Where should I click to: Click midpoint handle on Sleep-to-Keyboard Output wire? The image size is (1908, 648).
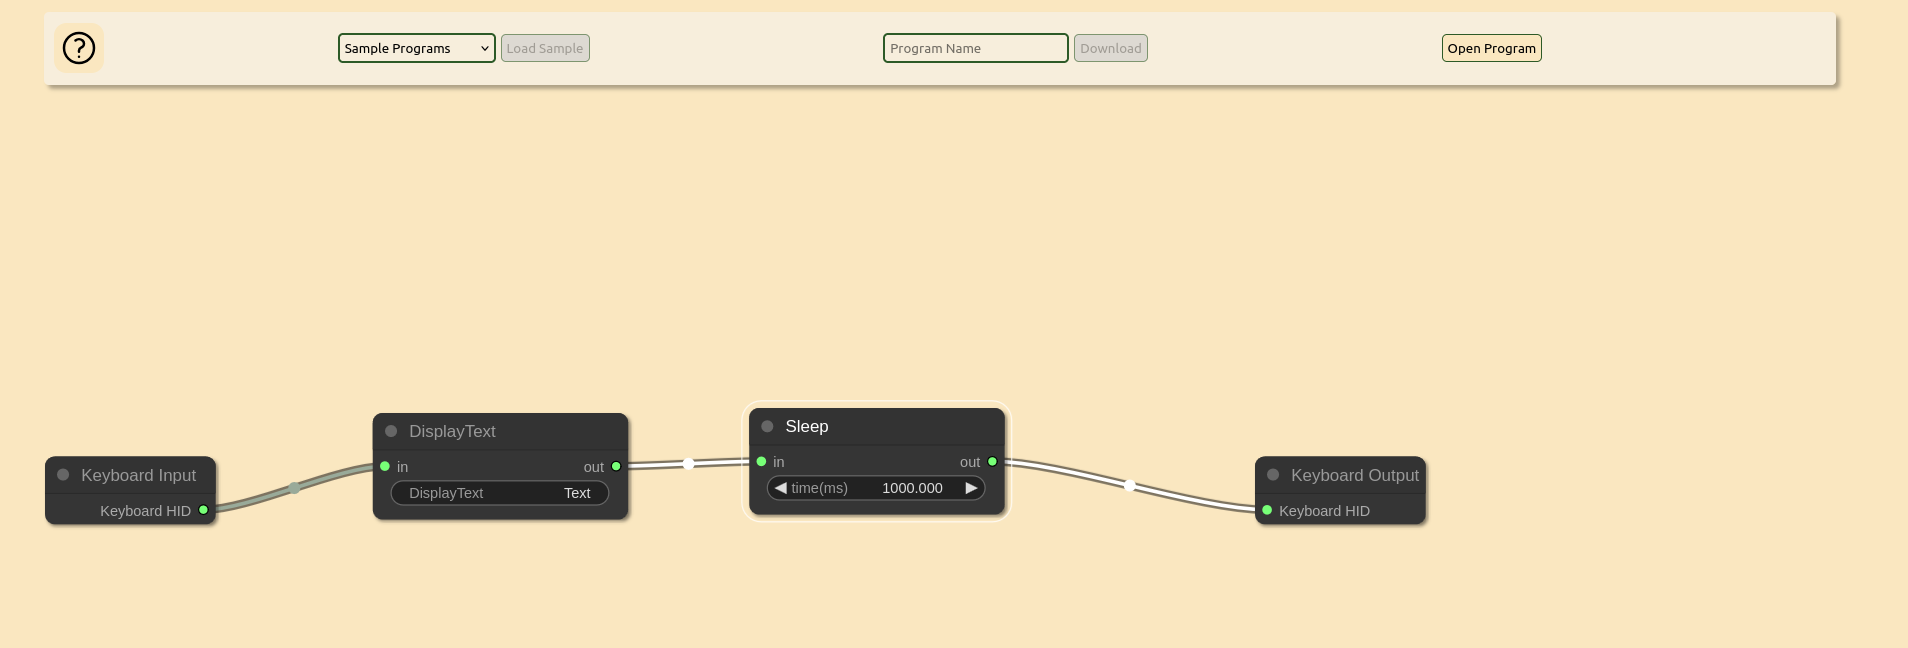tap(1130, 486)
